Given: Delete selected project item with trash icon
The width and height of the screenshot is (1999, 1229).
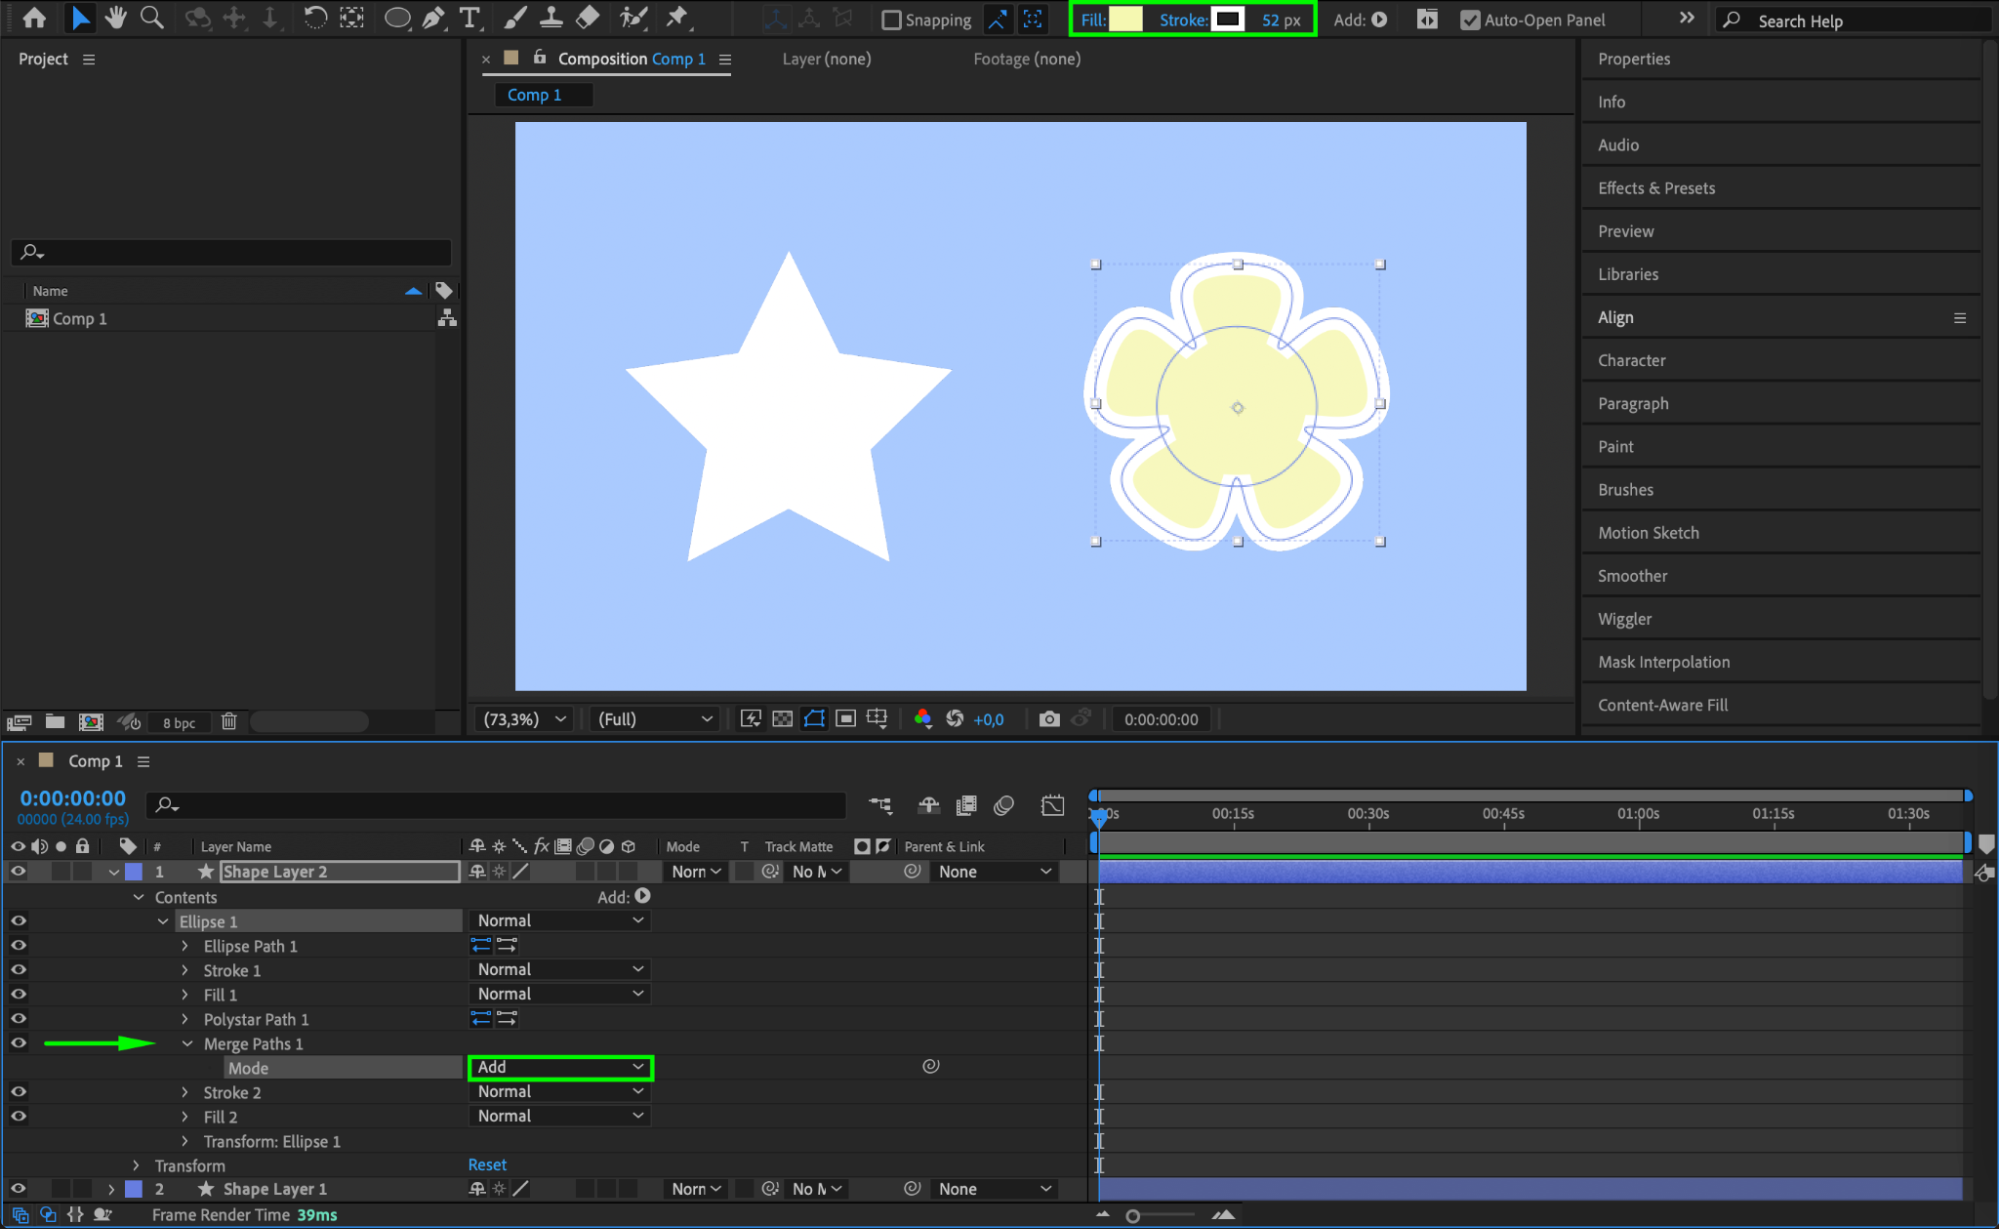Looking at the screenshot, I should point(229,722).
